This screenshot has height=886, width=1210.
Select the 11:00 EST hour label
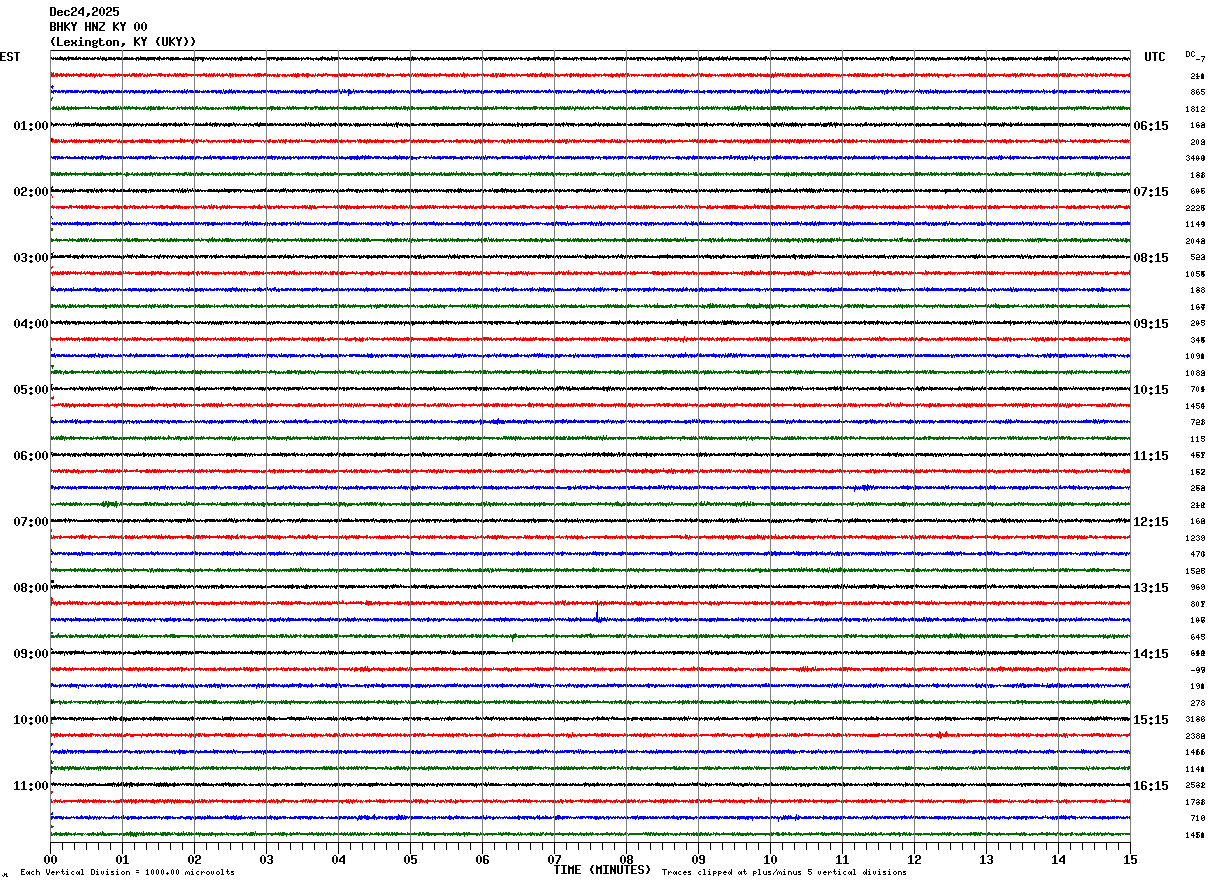point(31,786)
